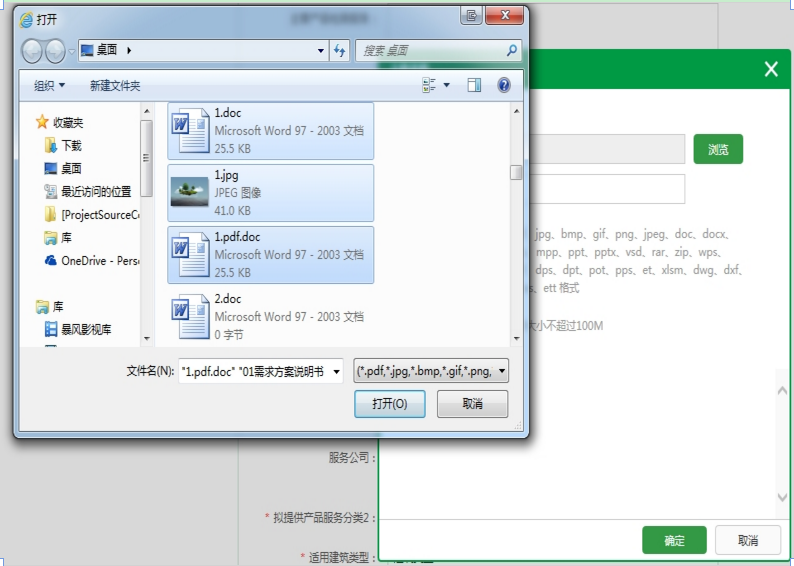Click the sidebar scrollbar up arrow

(x=147, y=111)
